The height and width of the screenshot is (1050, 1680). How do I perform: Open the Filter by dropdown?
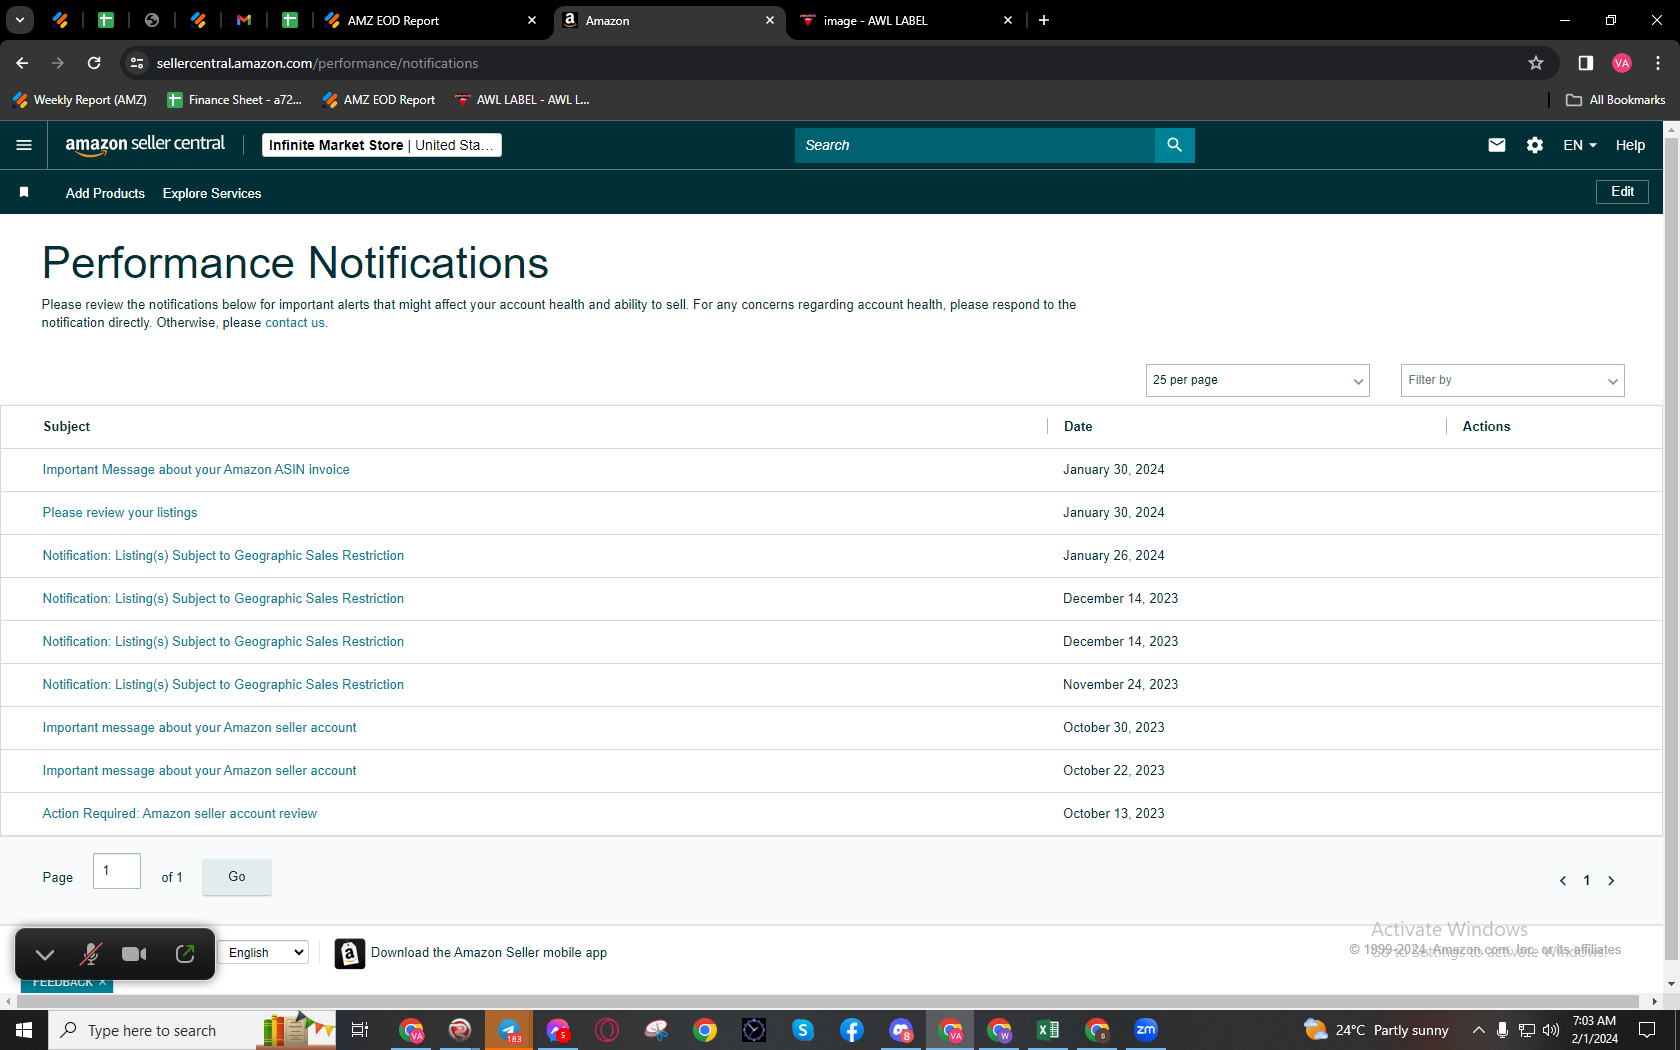[x=1512, y=380]
